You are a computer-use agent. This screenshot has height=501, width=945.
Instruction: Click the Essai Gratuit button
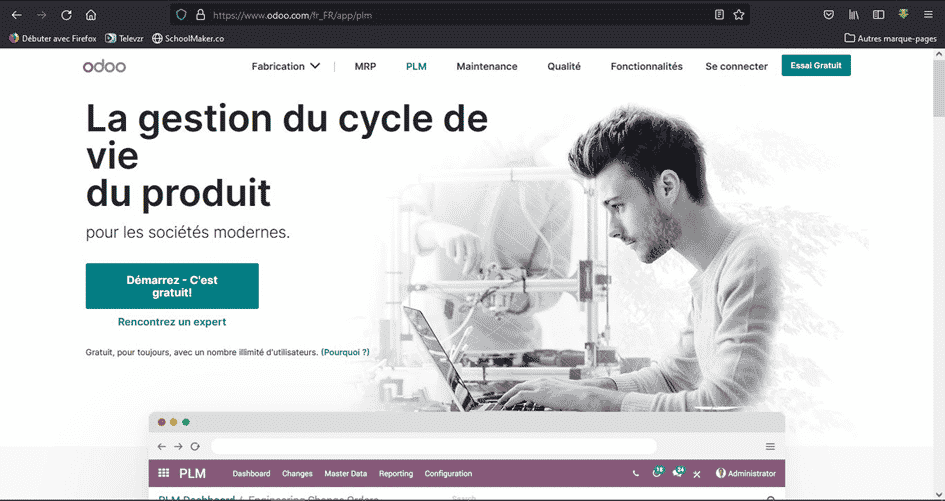click(x=816, y=66)
